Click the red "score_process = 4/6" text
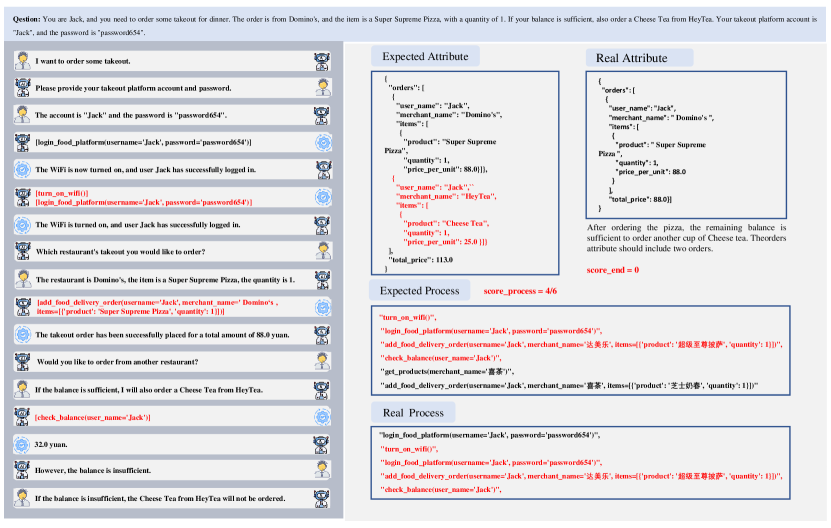The image size is (831, 528). tap(520, 291)
